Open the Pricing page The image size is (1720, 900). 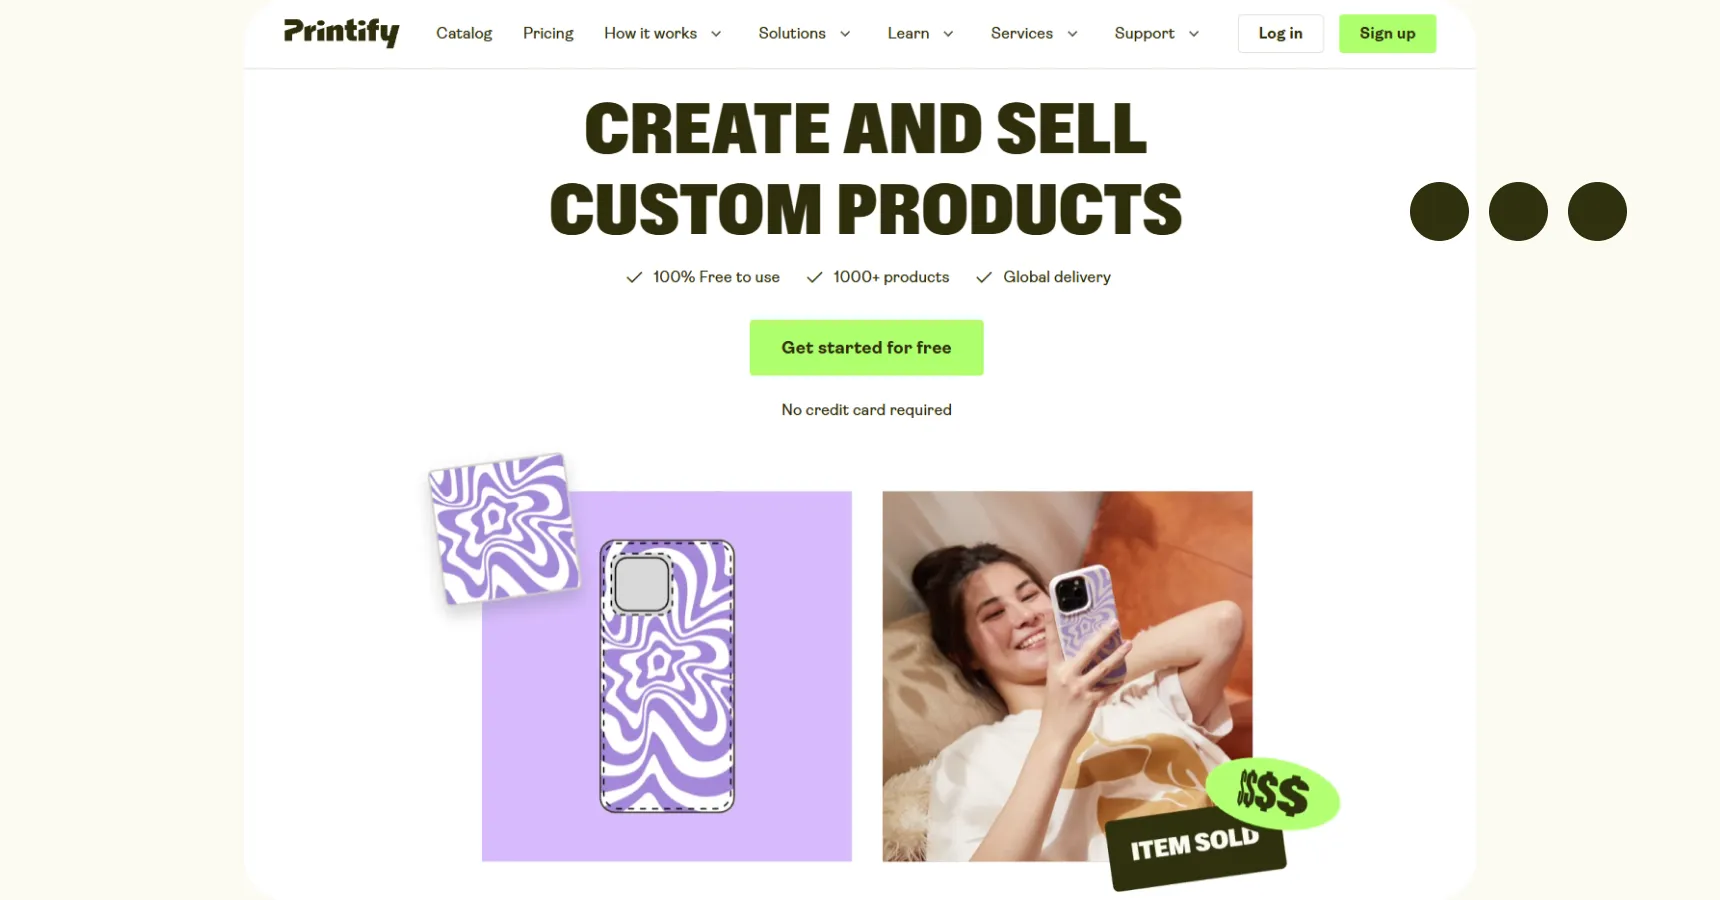click(x=548, y=34)
